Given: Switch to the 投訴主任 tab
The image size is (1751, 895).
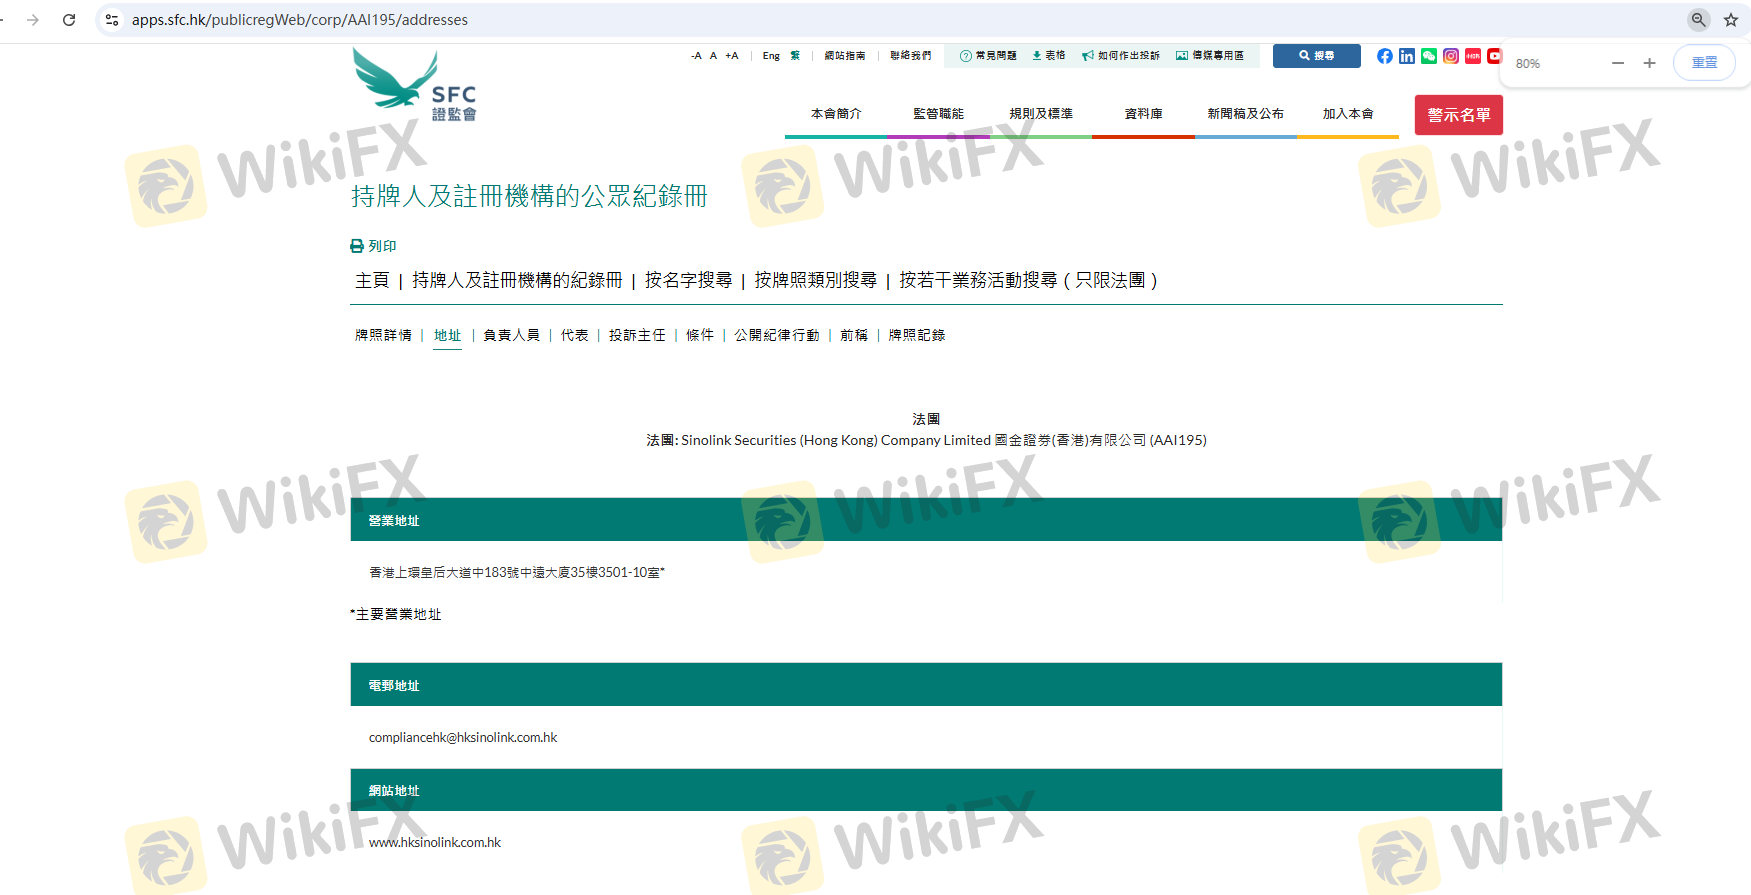Looking at the screenshot, I should point(637,336).
